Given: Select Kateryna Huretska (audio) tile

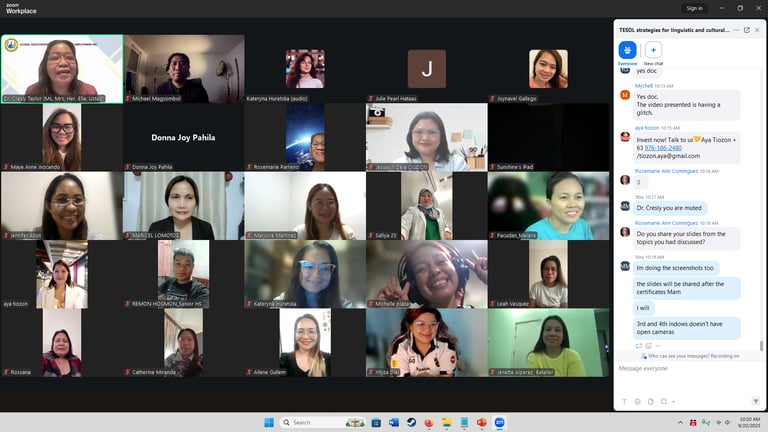Looking at the screenshot, I should click(305, 69).
